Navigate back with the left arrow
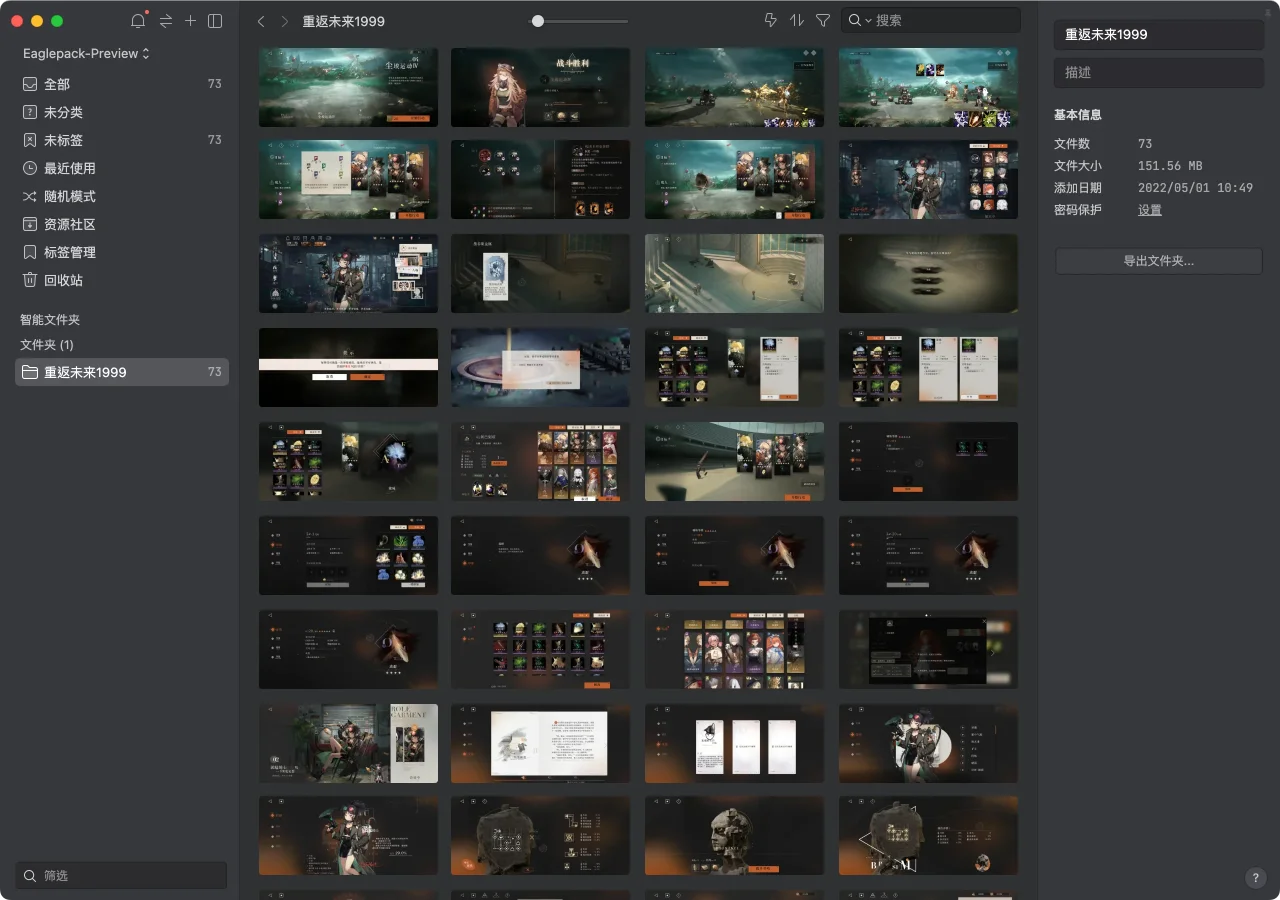Screen dimensions: 1280x900 (261, 21)
